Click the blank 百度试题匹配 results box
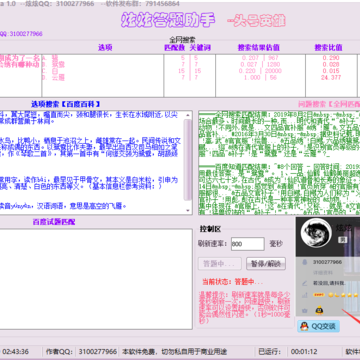The image size is (360, 360). [x=96, y=279]
